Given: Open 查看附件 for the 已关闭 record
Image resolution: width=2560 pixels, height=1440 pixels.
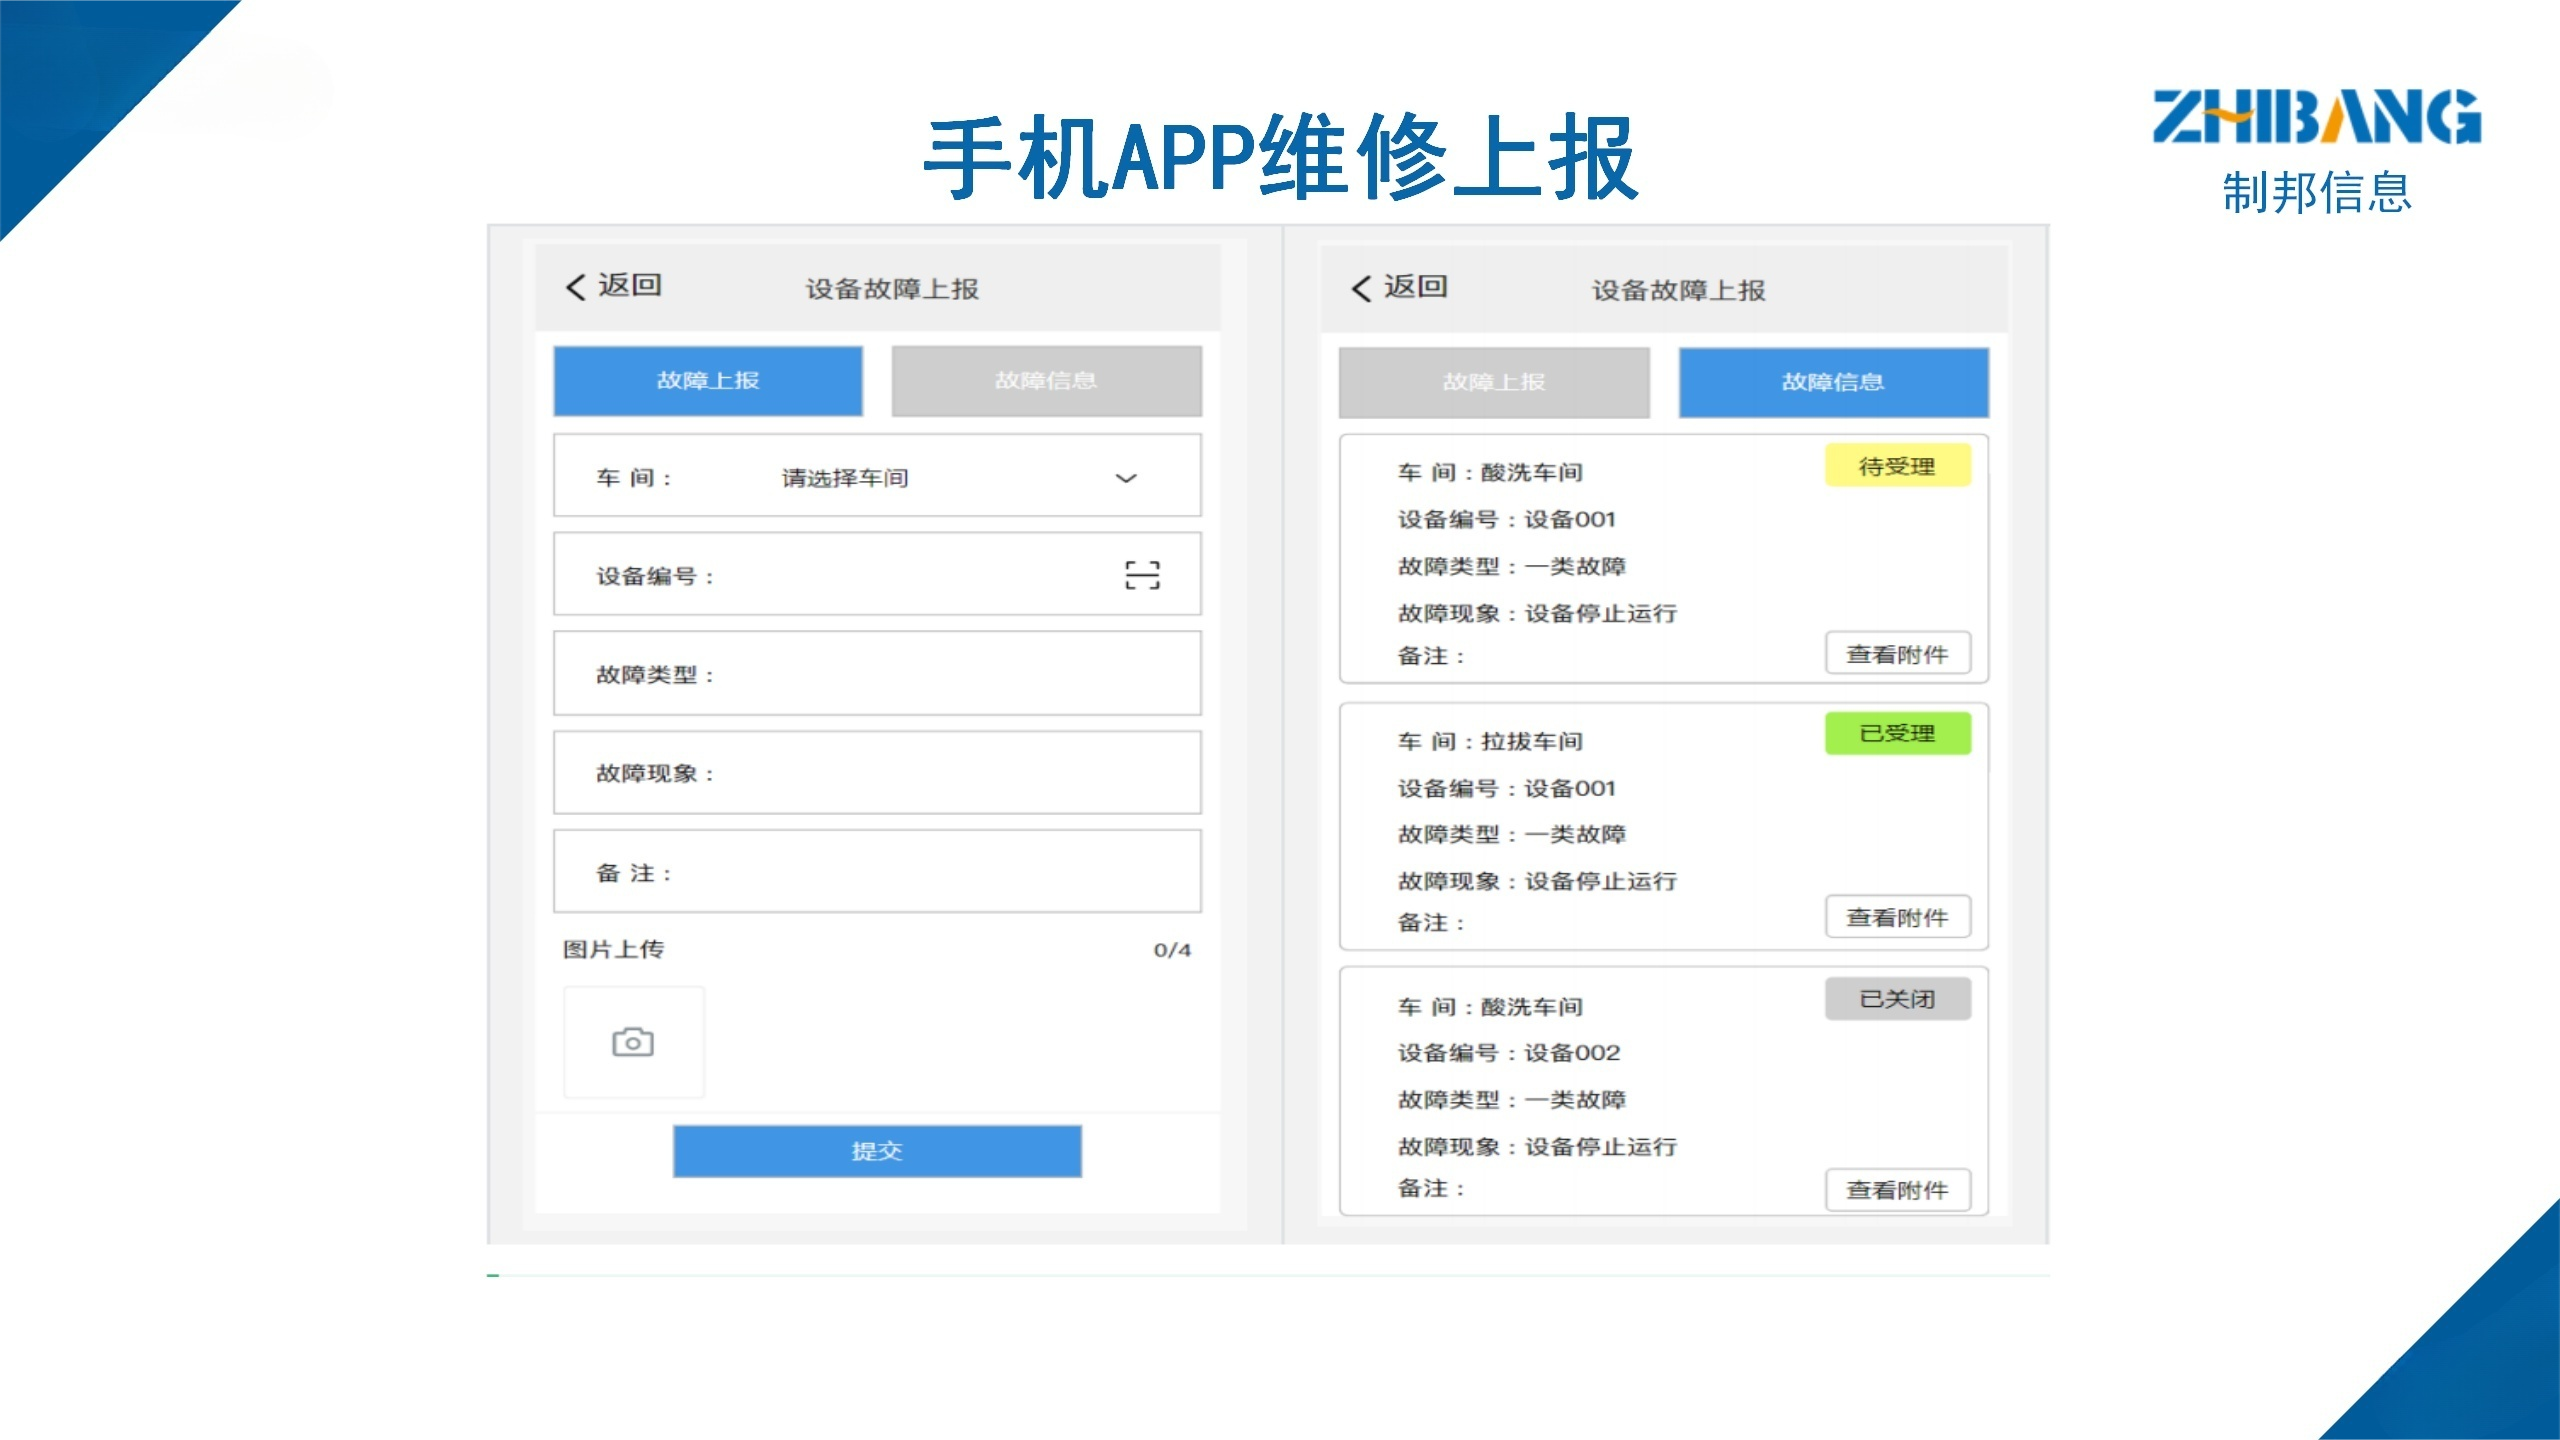Looking at the screenshot, I should pyautogui.click(x=1898, y=1190).
